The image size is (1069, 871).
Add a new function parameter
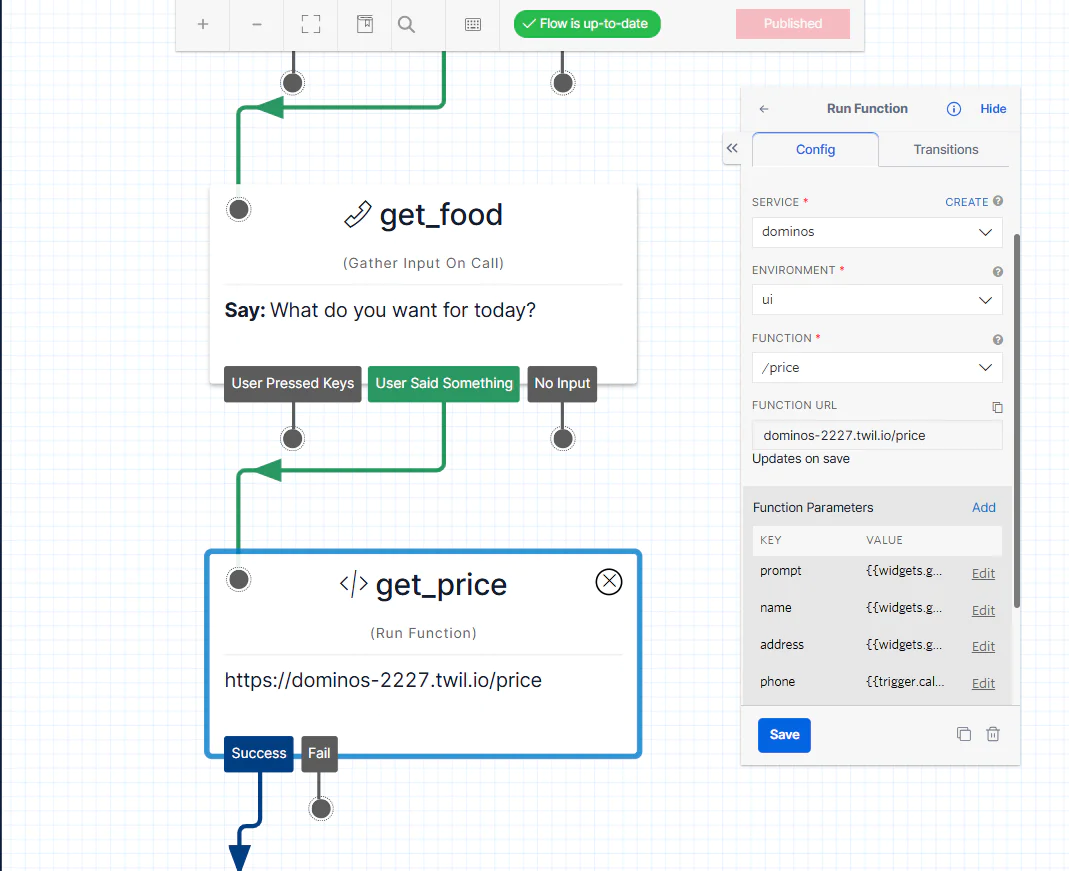983,508
